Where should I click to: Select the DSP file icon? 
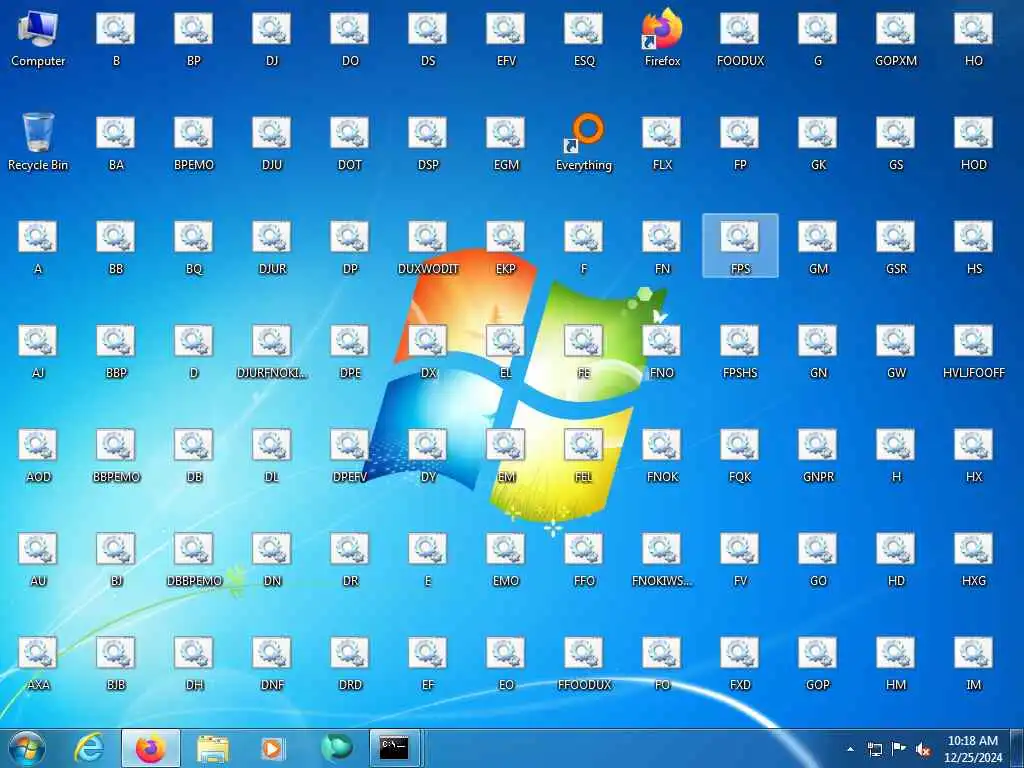coord(428,143)
